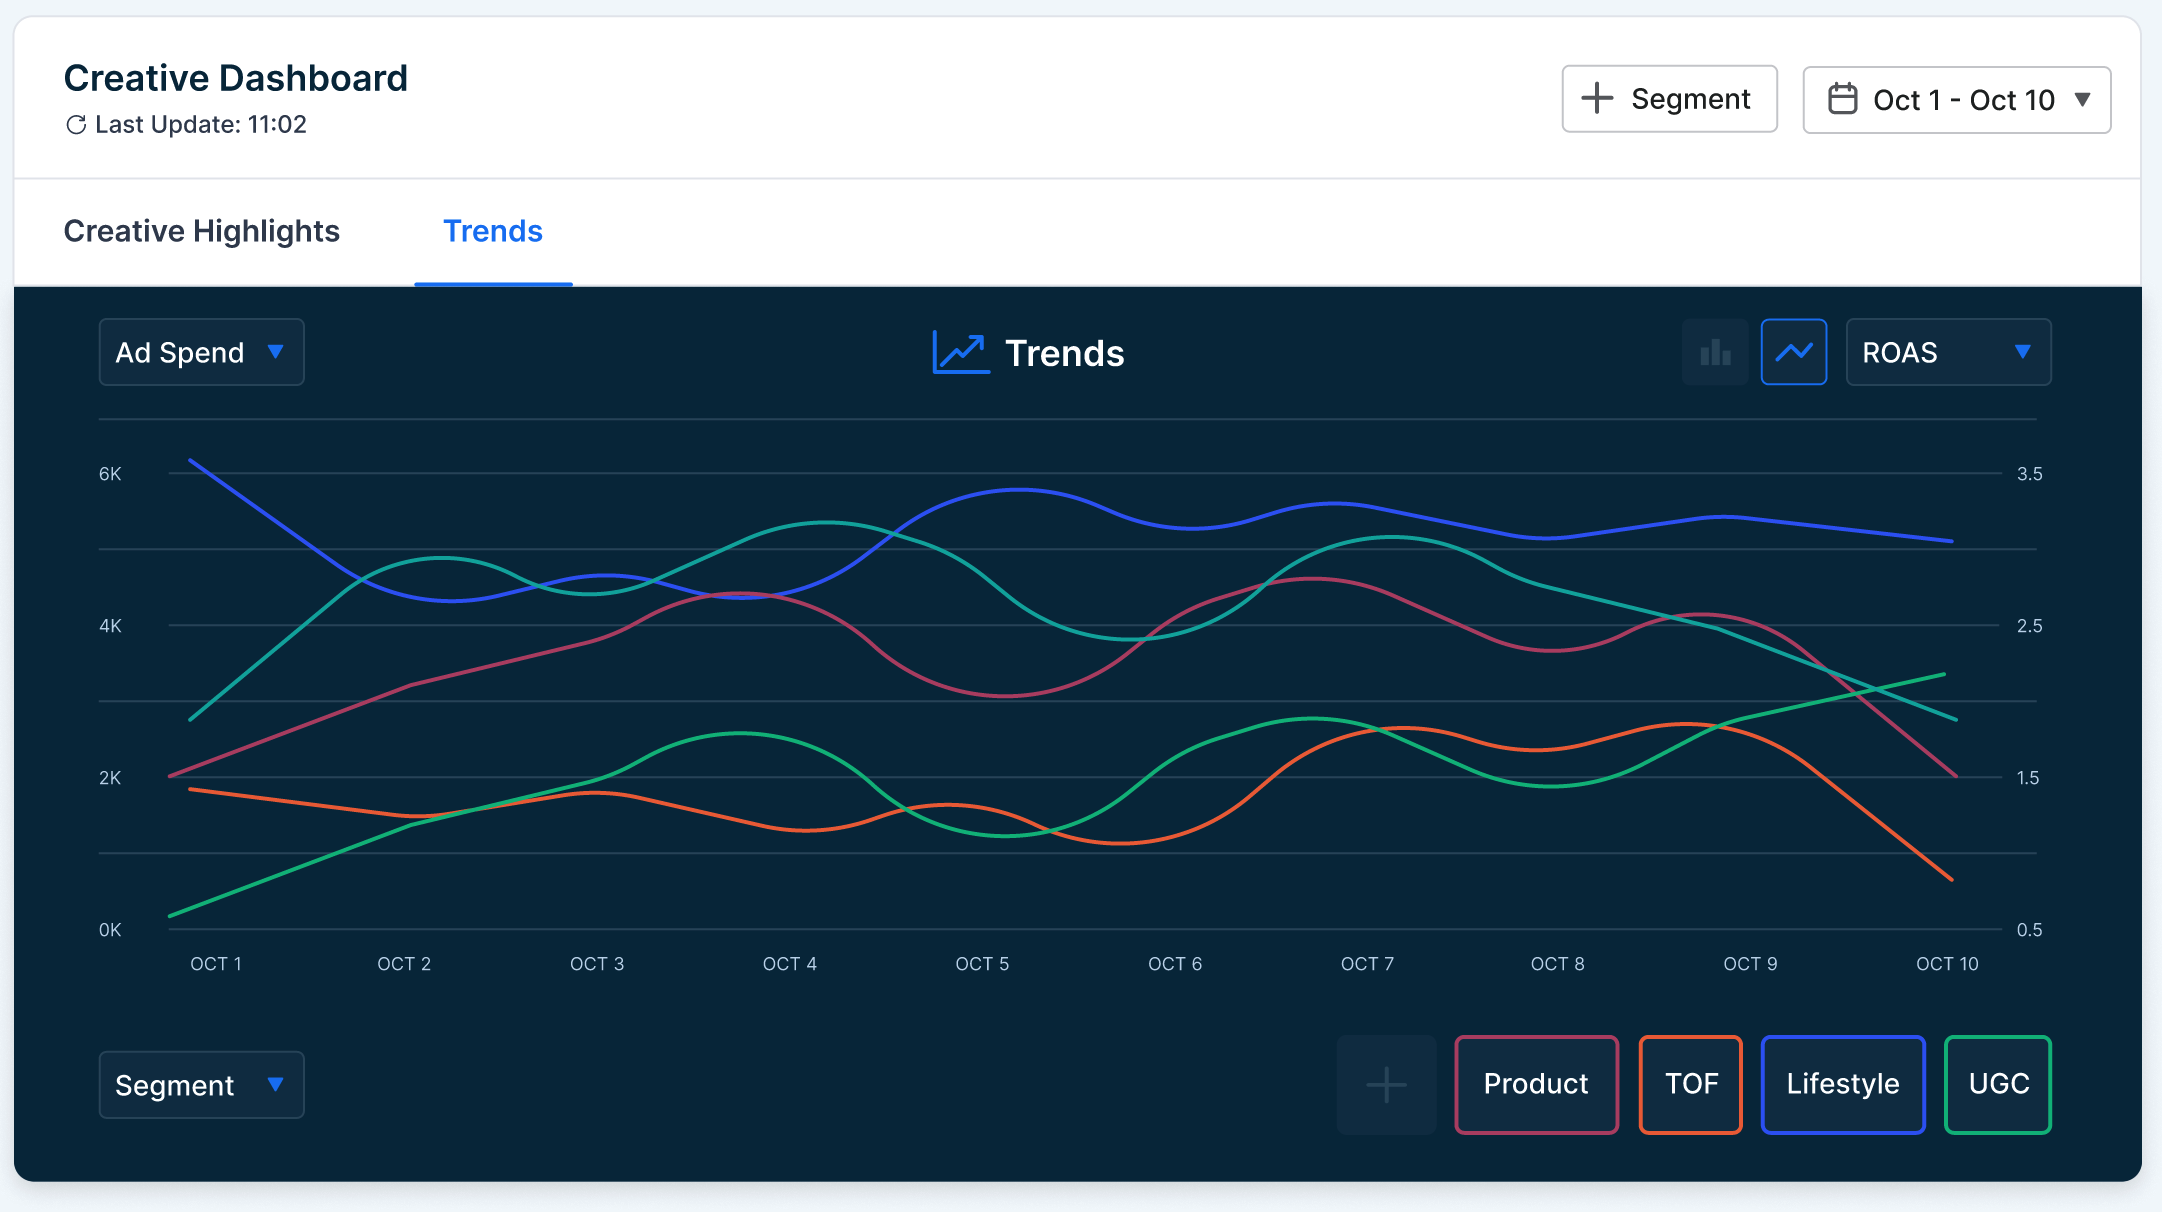Open the Ad Spend metric dropdown
This screenshot has width=2162, height=1212.
[200, 352]
